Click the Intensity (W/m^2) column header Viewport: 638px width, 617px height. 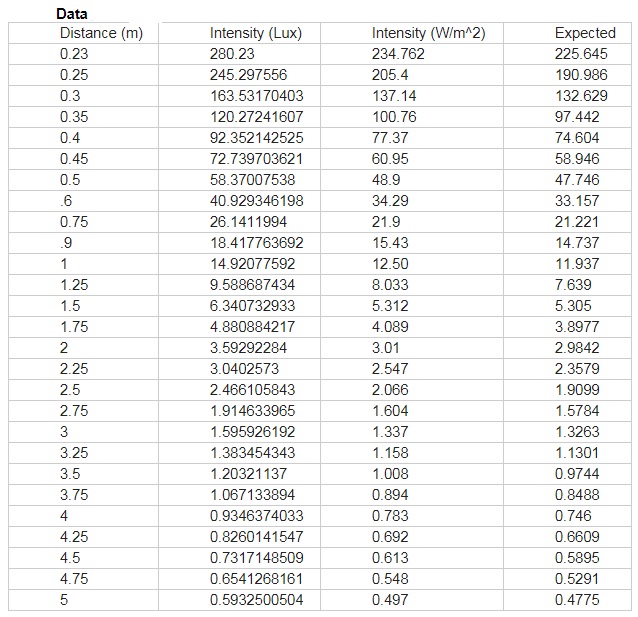tap(428, 33)
